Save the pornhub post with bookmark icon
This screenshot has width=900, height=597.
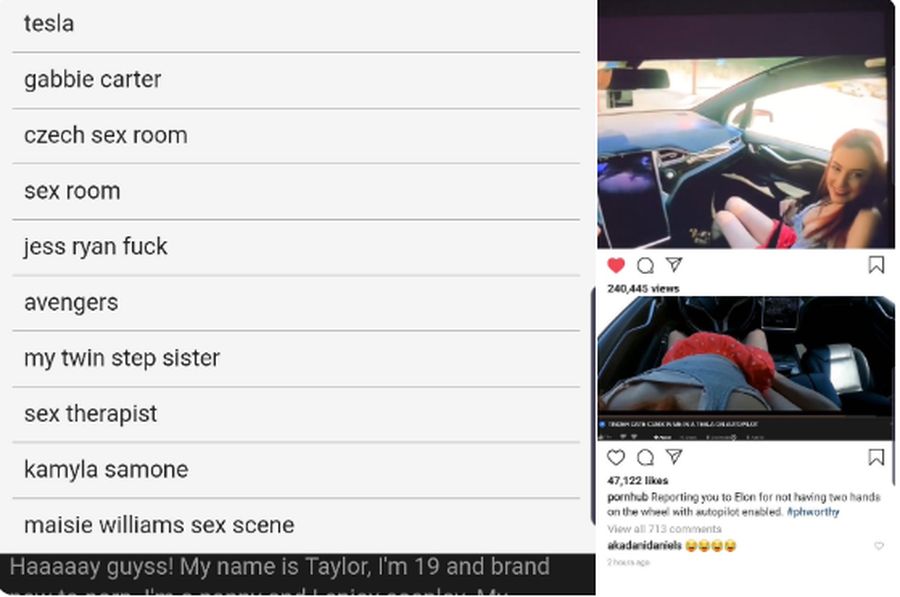pyautogui.click(x=876, y=457)
